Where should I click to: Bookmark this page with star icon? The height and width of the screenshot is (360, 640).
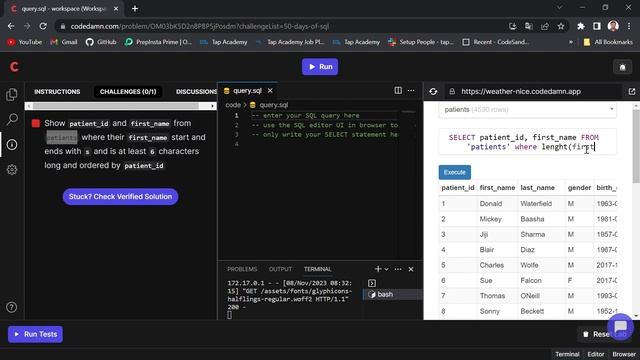pos(561,26)
